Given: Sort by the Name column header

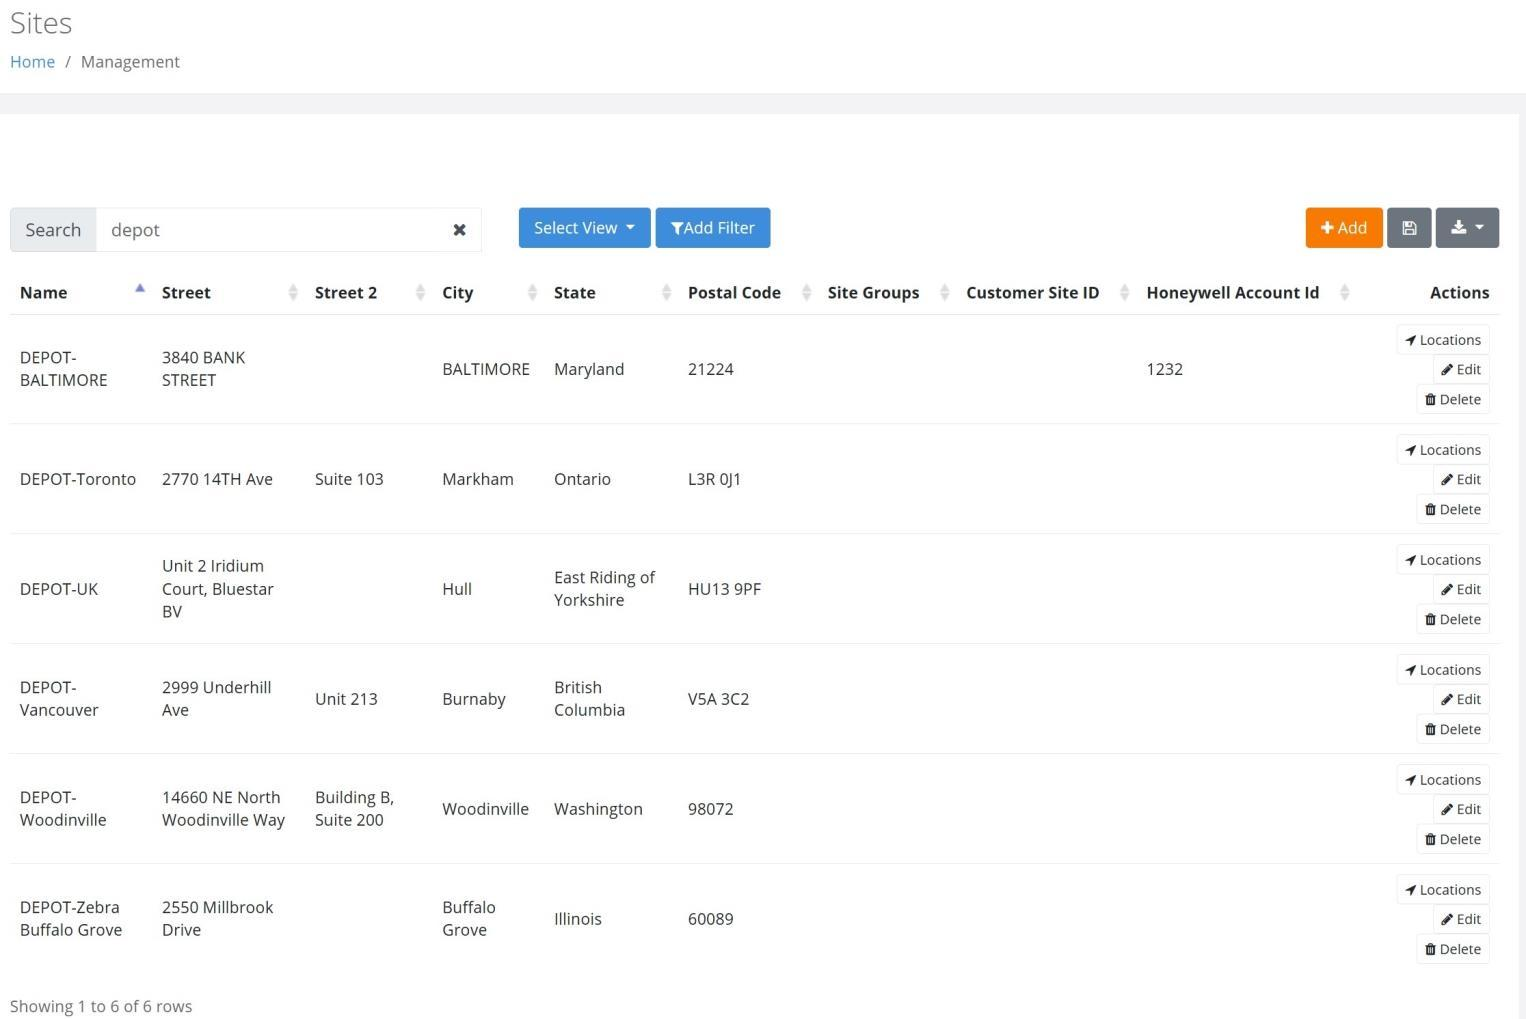Looking at the screenshot, I should [83, 293].
